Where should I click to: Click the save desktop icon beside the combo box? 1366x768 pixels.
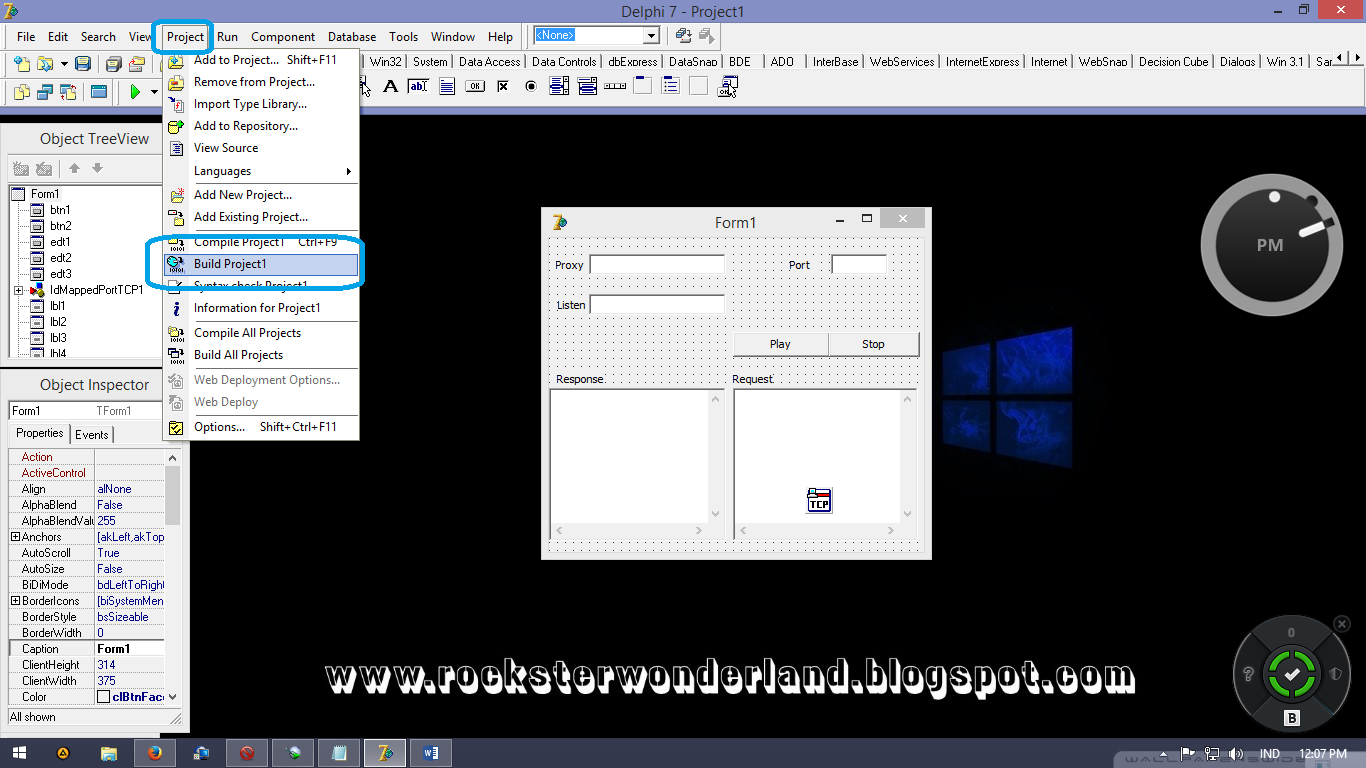pyautogui.click(x=683, y=36)
